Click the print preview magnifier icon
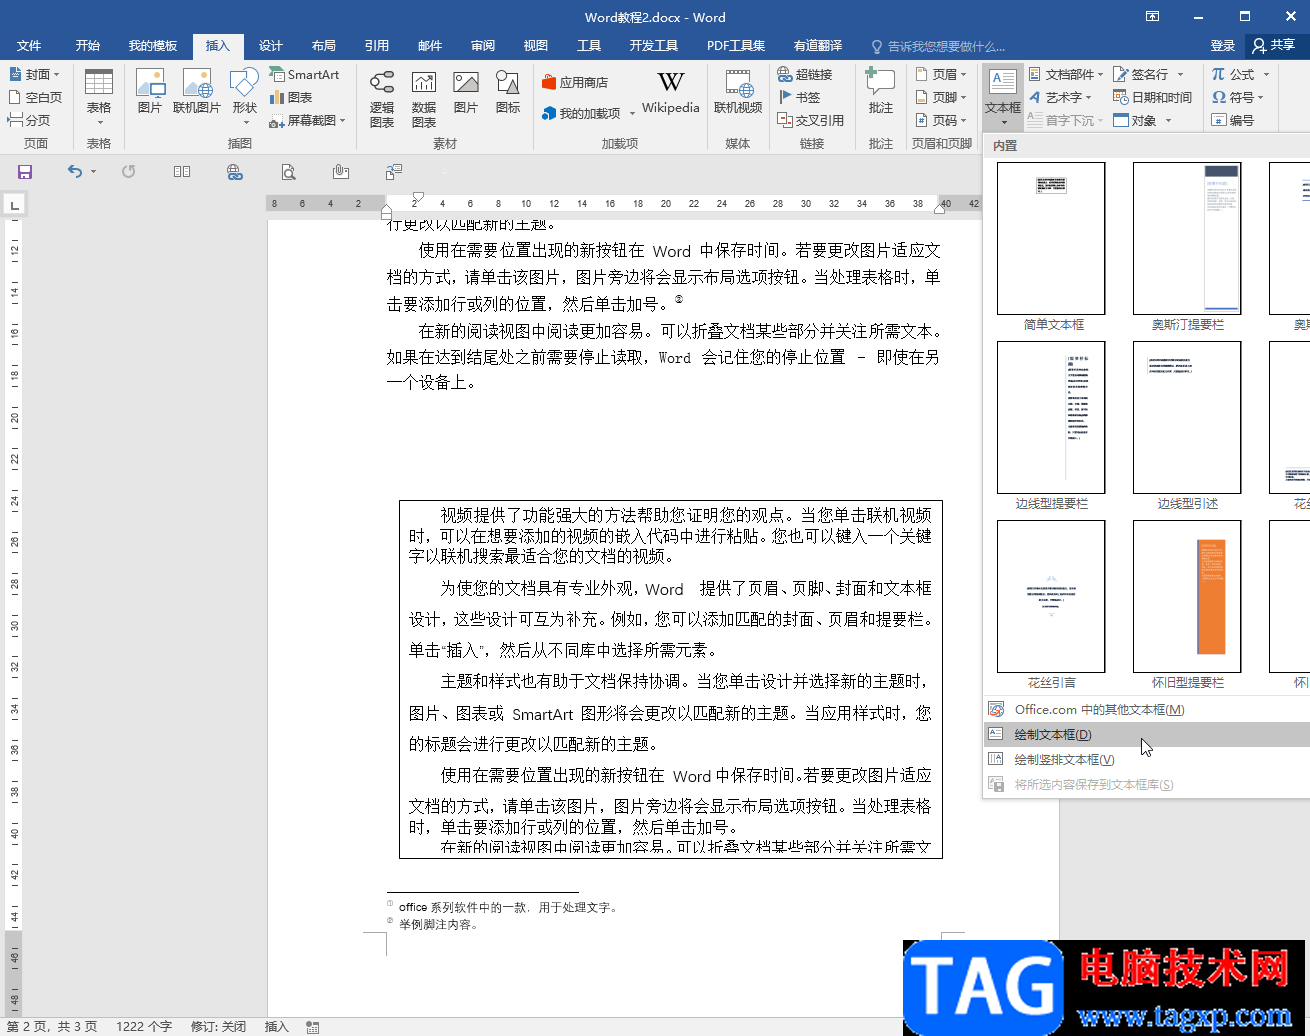The width and height of the screenshot is (1310, 1036). click(288, 172)
